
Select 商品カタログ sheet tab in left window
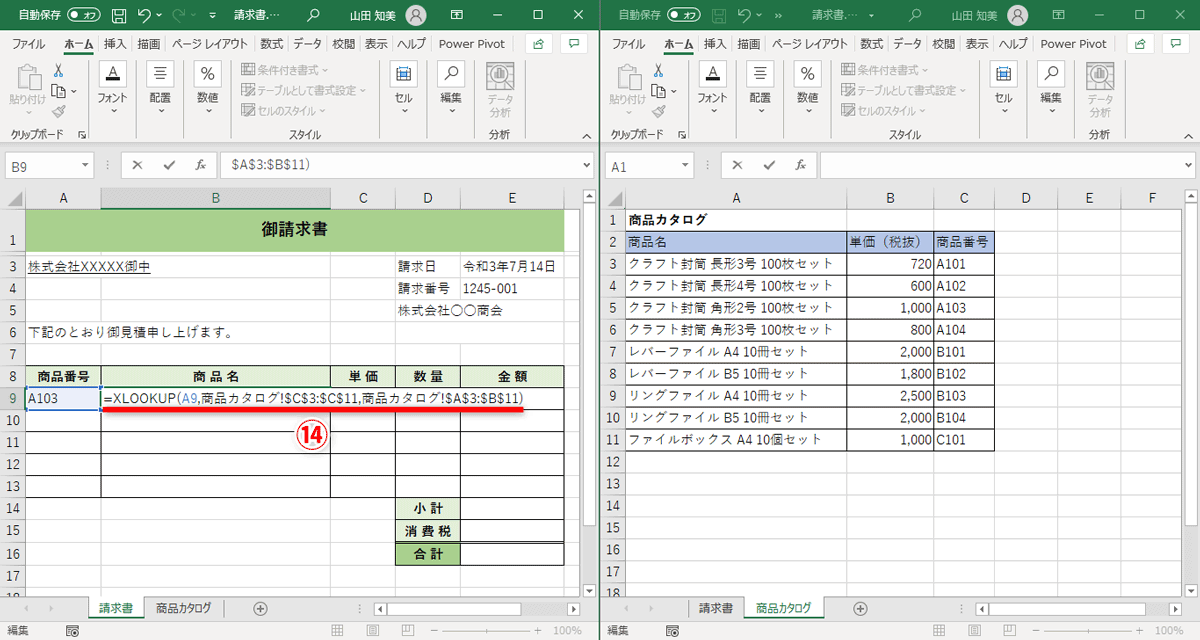point(183,608)
